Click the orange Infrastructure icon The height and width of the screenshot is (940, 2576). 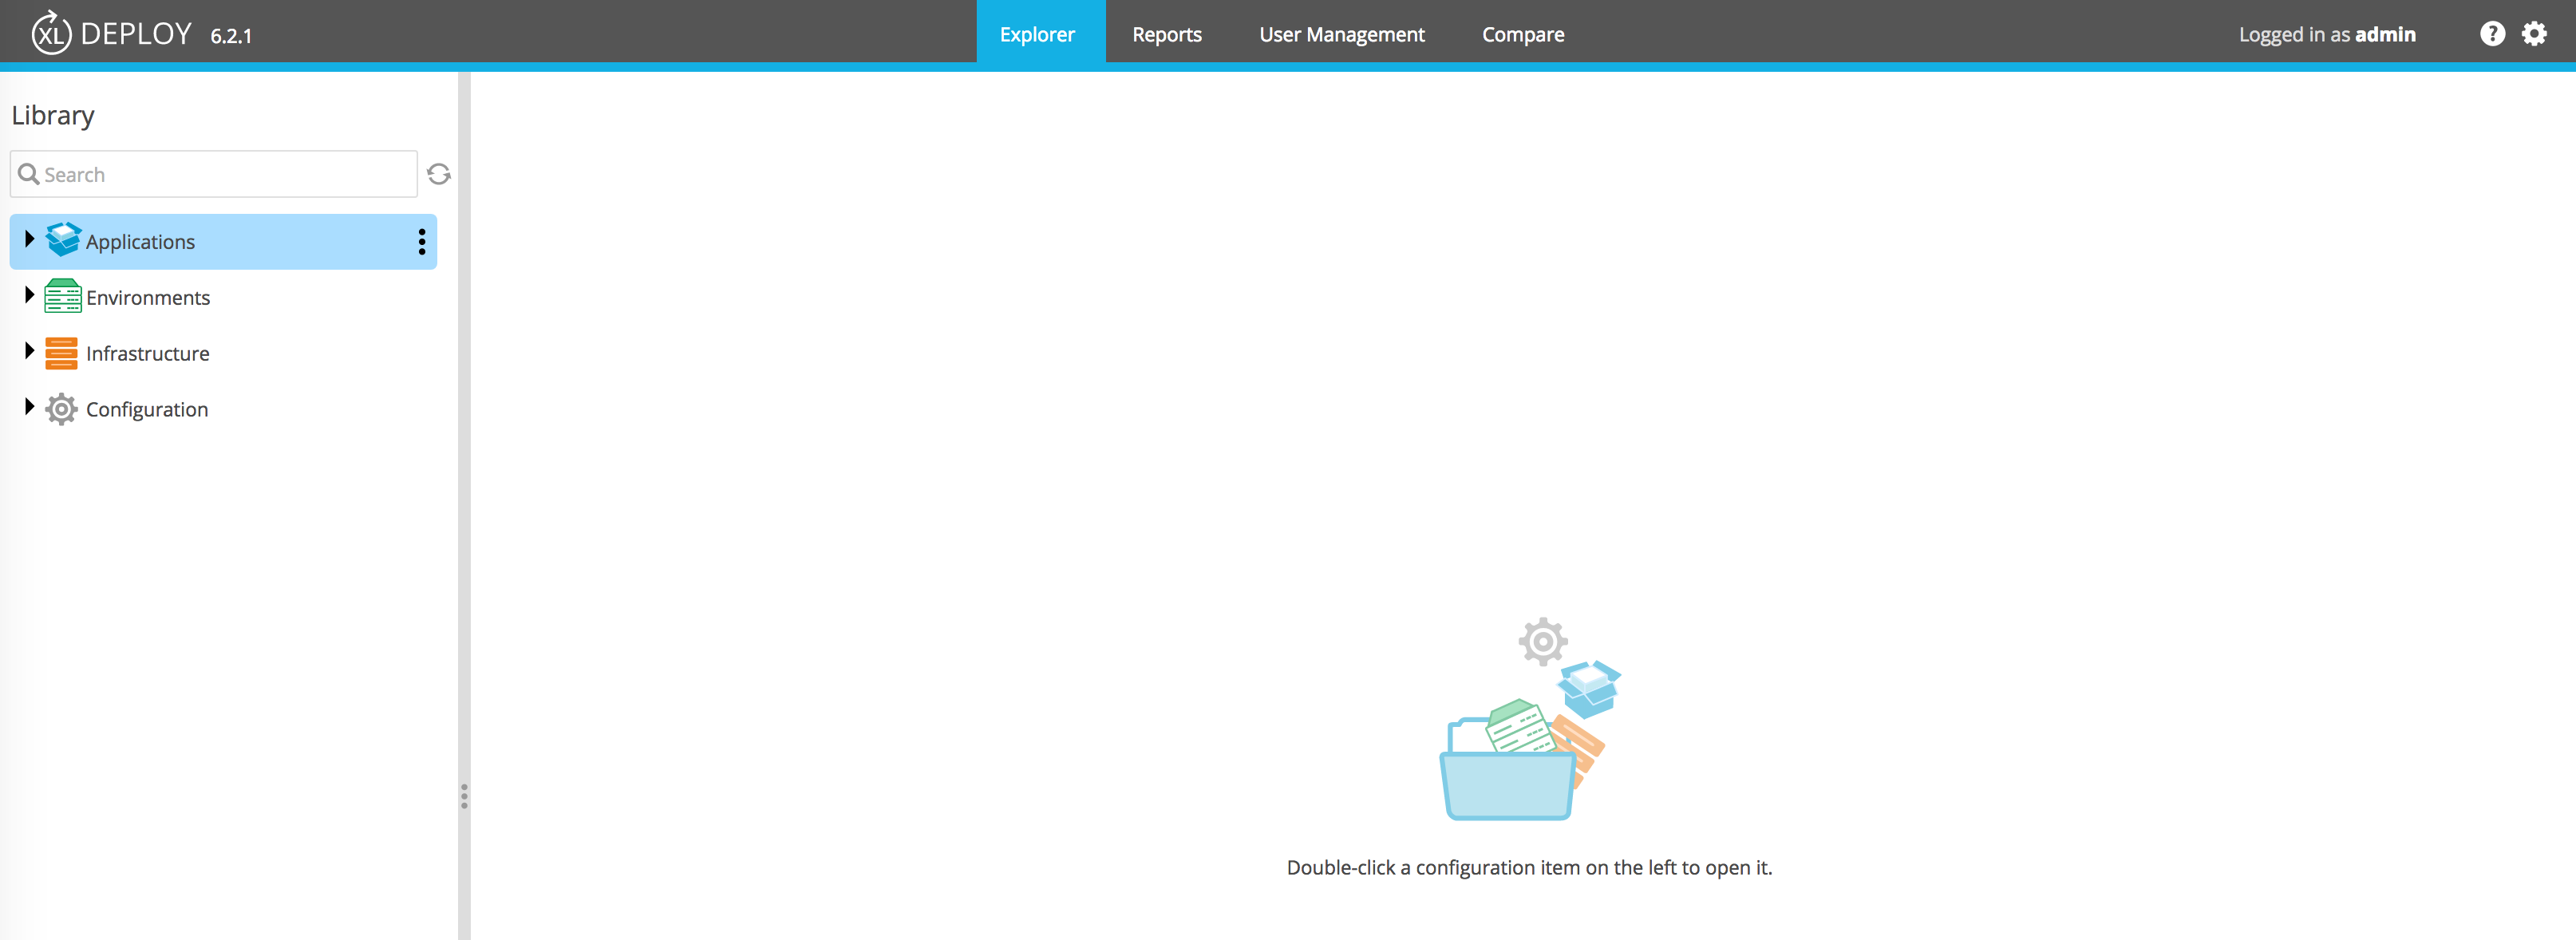(62, 353)
